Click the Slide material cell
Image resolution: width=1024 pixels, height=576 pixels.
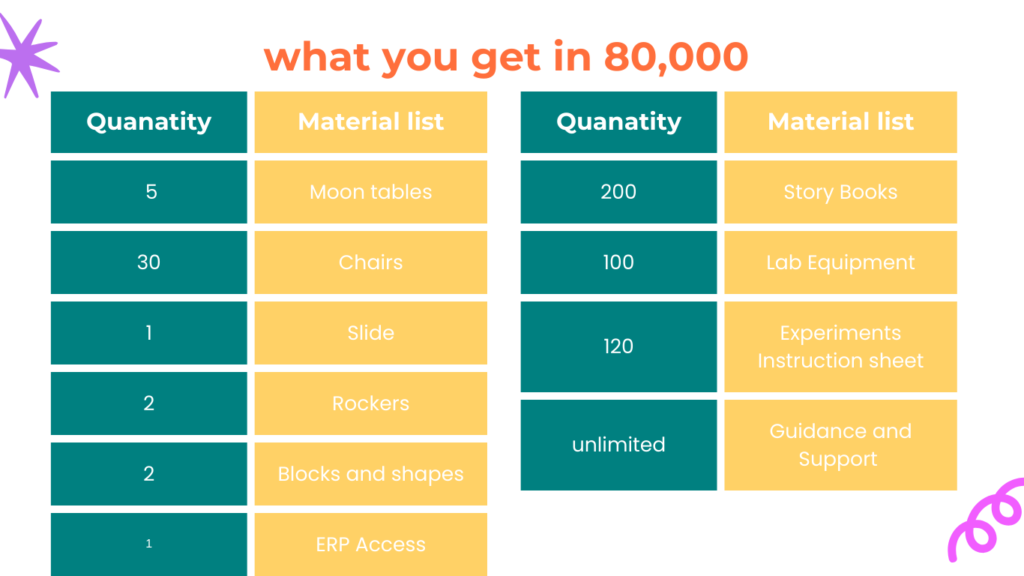tap(371, 333)
